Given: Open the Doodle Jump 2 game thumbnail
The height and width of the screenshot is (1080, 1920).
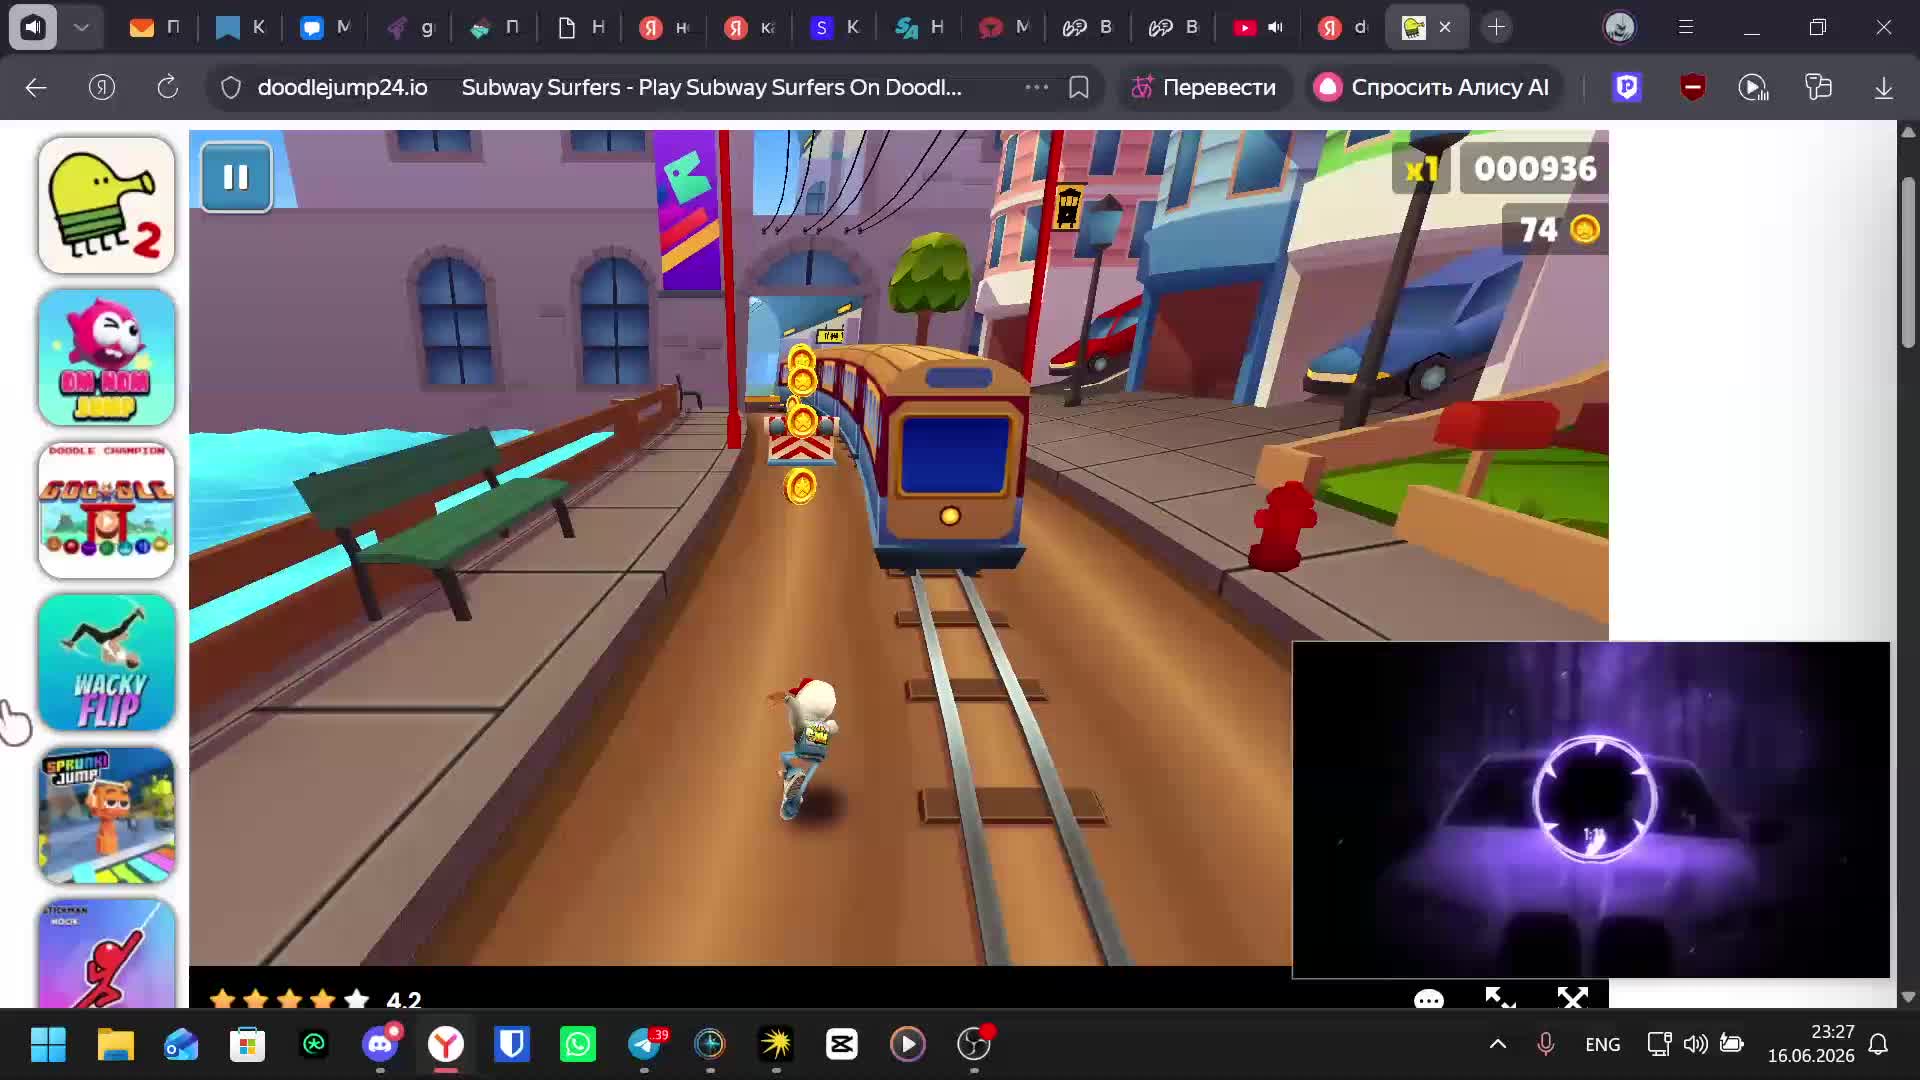Looking at the screenshot, I should [x=107, y=205].
